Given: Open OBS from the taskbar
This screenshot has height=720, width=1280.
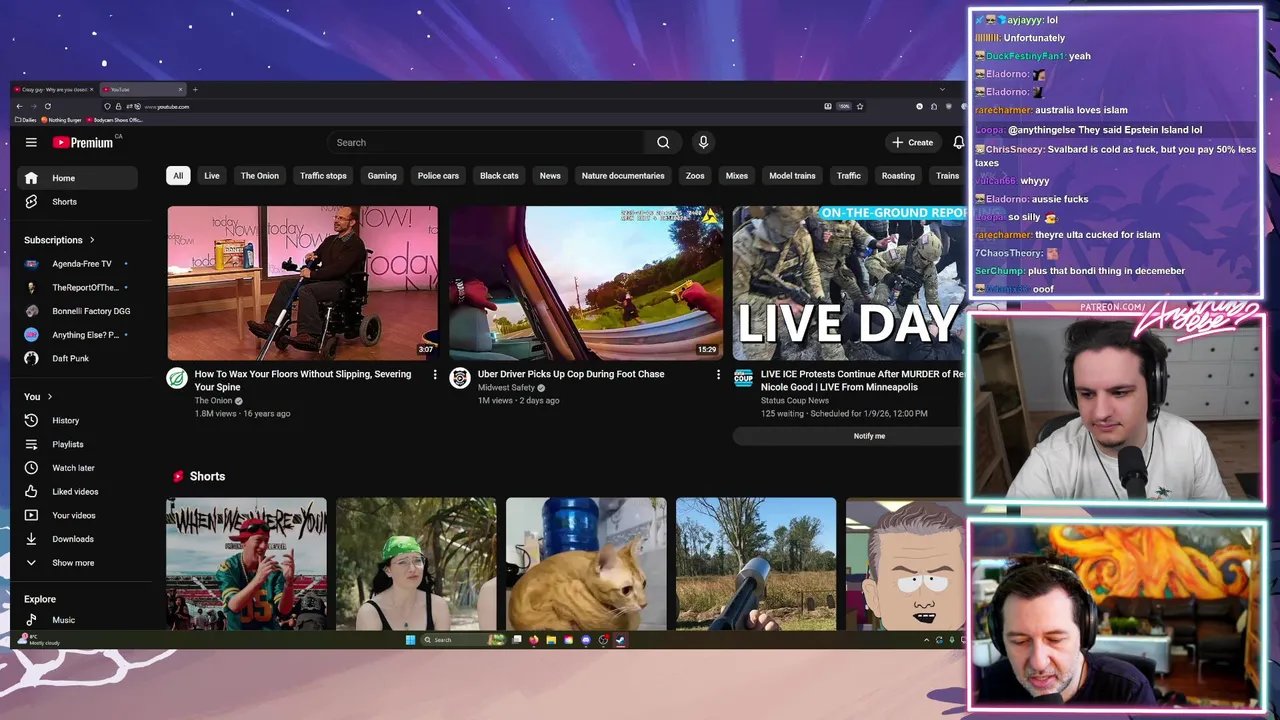Looking at the screenshot, I should (x=603, y=640).
